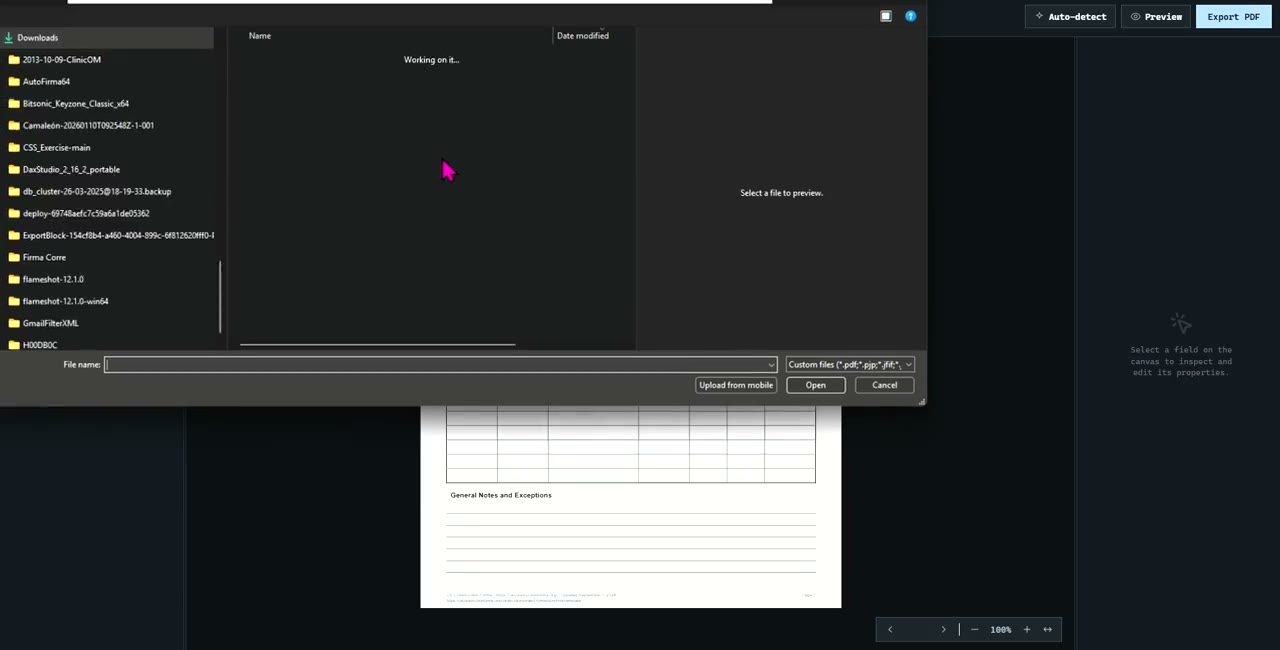The width and height of the screenshot is (1280, 650).
Task: Select the db_cluster-26-03-2025 backup folder
Action: pyautogui.click(x=96, y=192)
